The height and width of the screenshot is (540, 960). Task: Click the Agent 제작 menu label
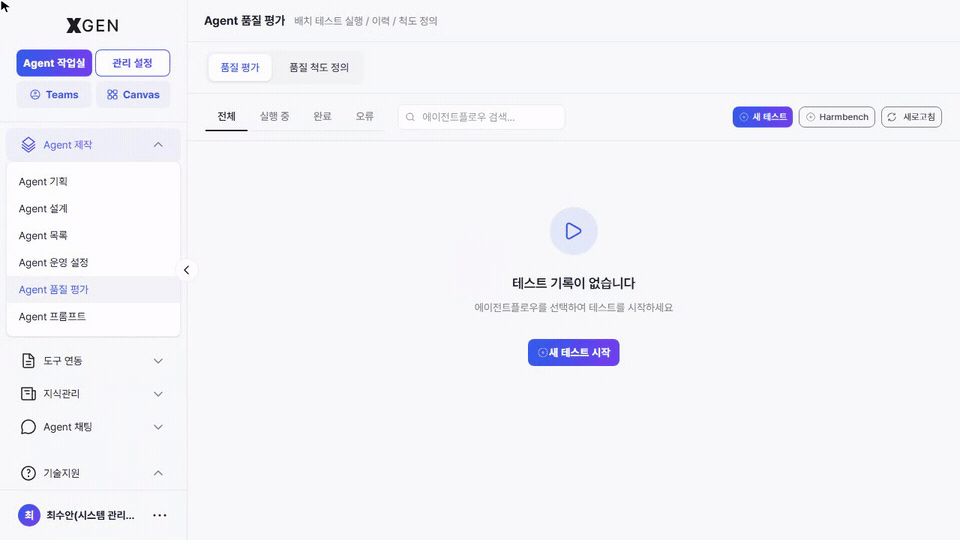coord(67,145)
